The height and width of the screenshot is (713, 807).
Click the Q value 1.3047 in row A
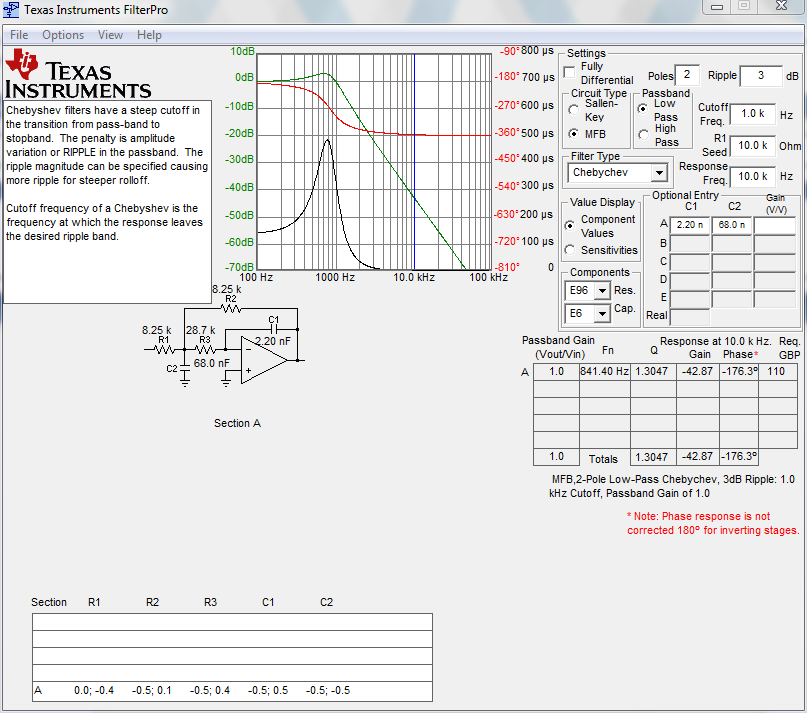tap(652, 371)
